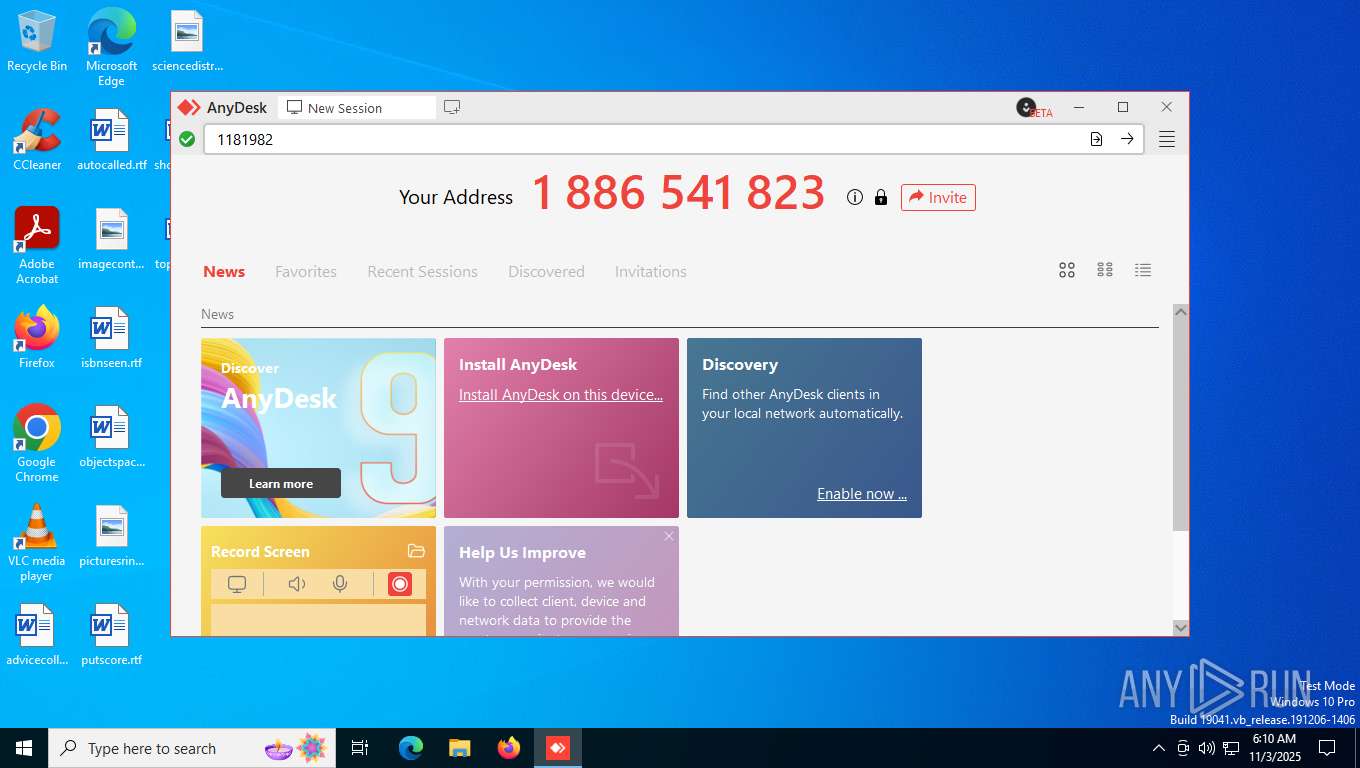The width and height of the screenshot is (1360, 768).
Task: Click the file transfer icon in address bar
Action: 1096,139
